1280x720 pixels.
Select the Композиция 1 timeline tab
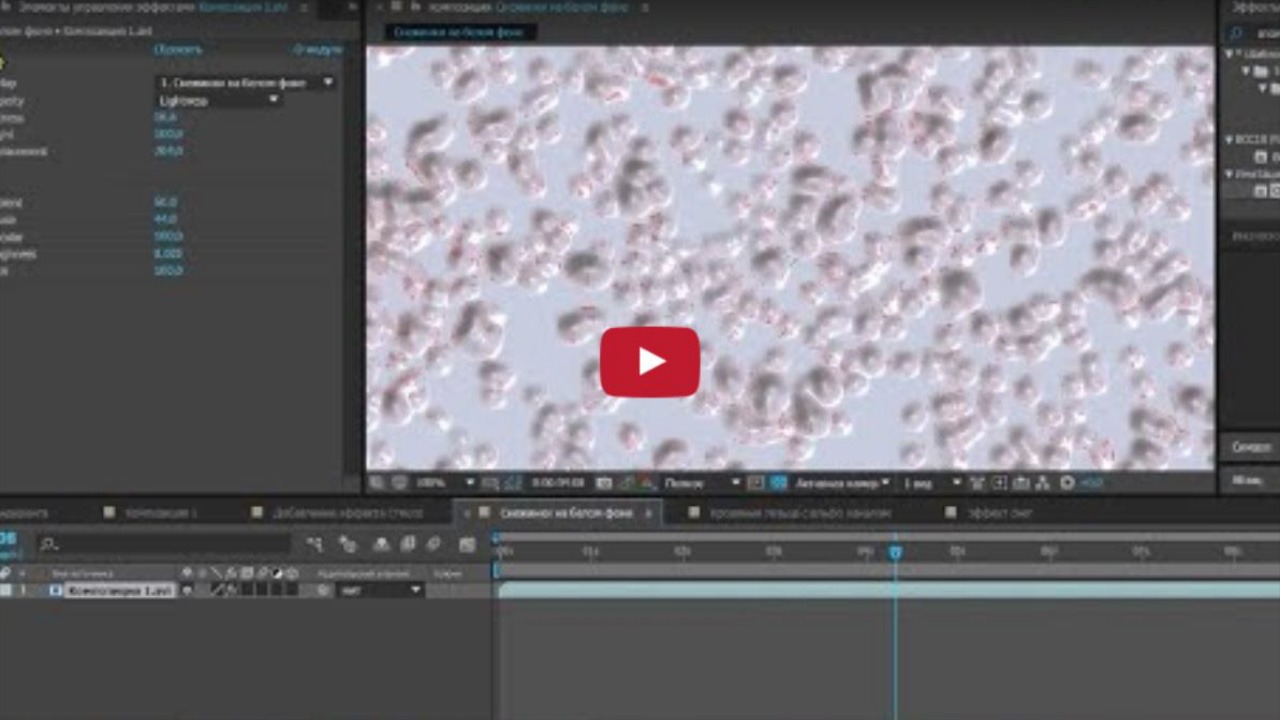click(x=160, y=512)
